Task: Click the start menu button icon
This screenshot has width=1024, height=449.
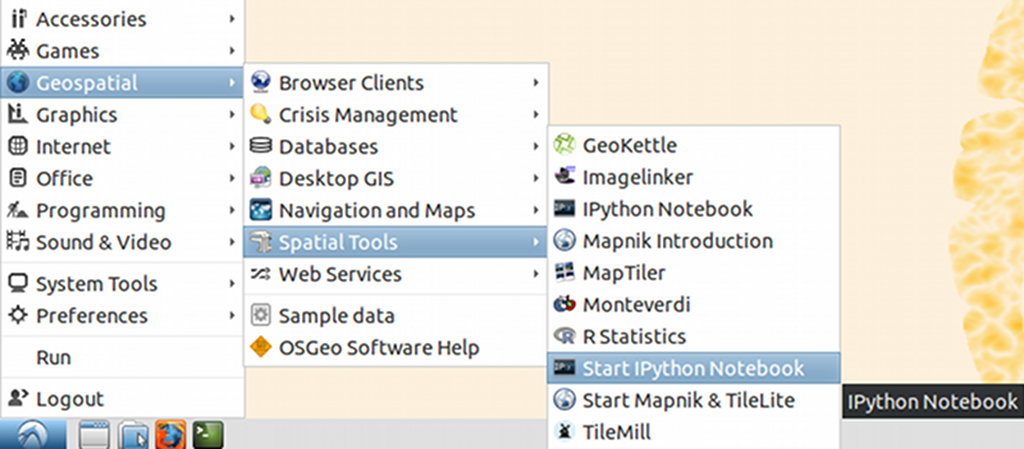Action: pos(32,435)
